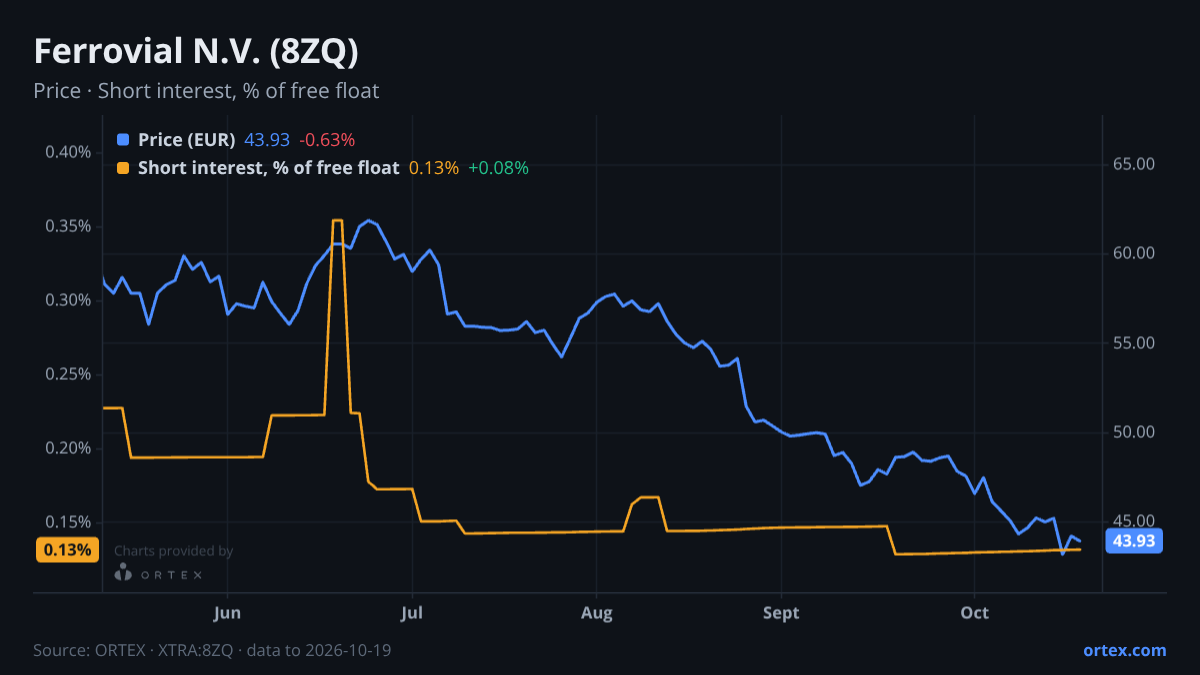
Task: Click the orange 0.13% axis value badge
Action: (68, 549)
